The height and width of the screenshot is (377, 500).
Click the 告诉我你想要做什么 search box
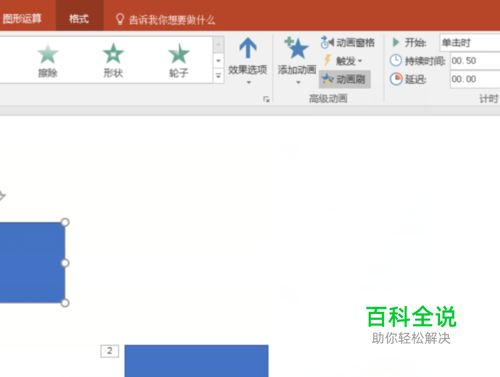point(172,20)
